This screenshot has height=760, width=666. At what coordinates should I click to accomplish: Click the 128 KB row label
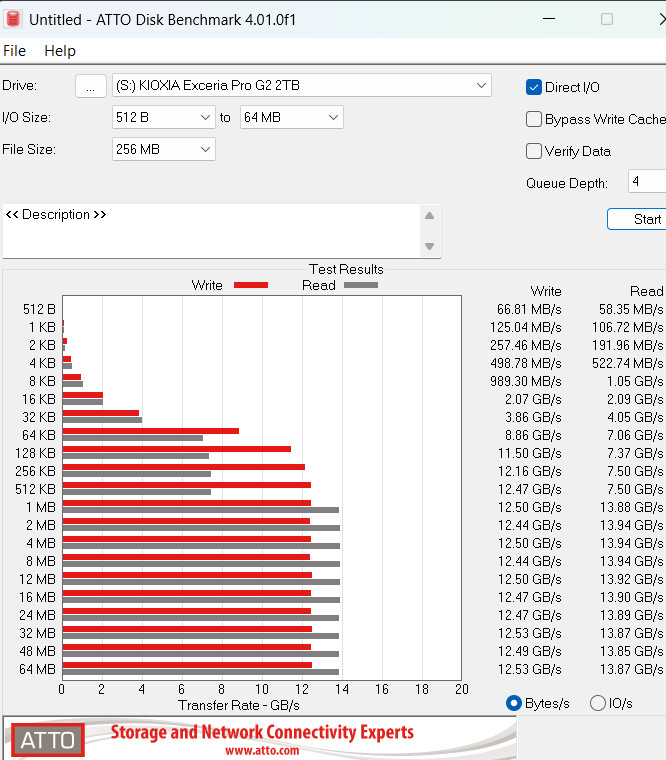click(35, 453)
